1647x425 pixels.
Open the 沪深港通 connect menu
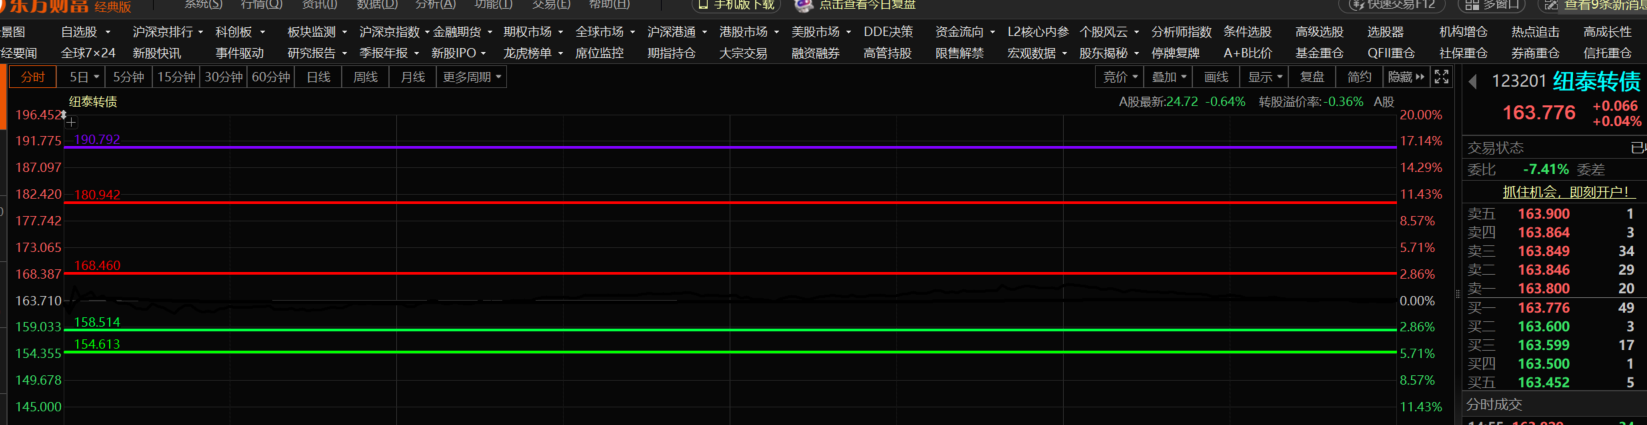[x=677, y=32]
